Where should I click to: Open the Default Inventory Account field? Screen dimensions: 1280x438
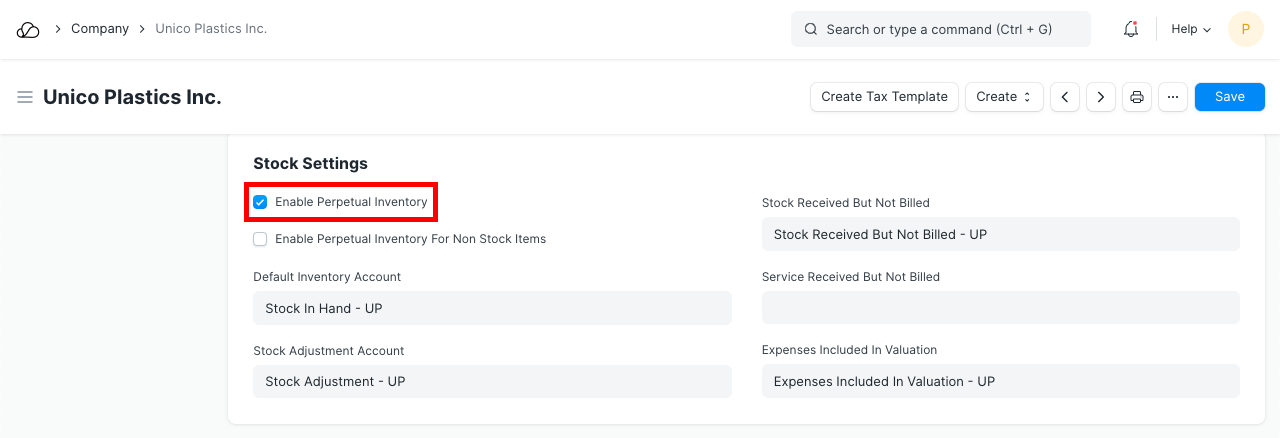point(492,308)
